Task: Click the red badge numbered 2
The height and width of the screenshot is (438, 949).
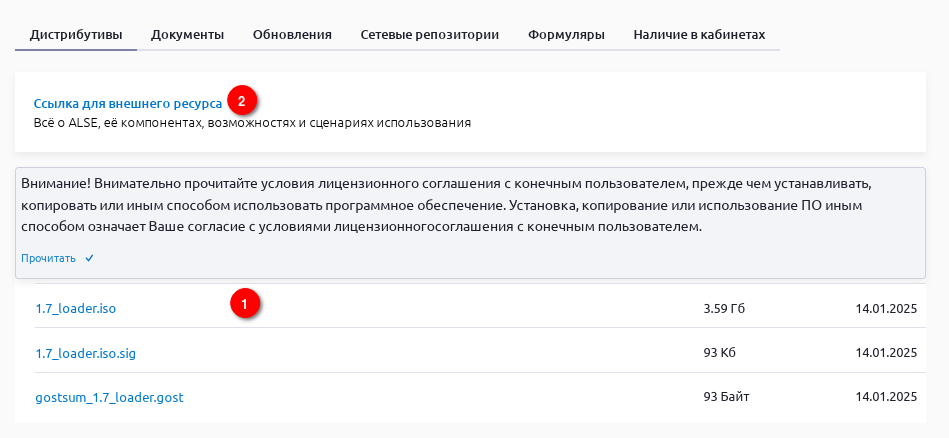Action: point(242,100)
